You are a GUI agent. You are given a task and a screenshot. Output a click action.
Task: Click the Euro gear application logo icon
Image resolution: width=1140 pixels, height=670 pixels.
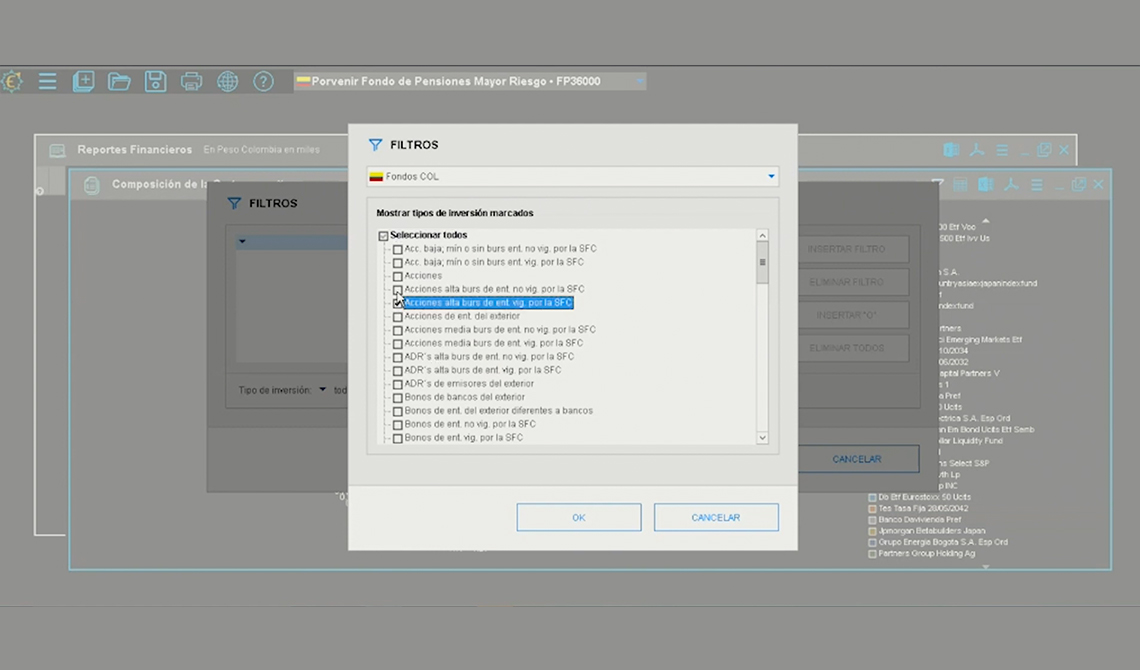(11, 81)
